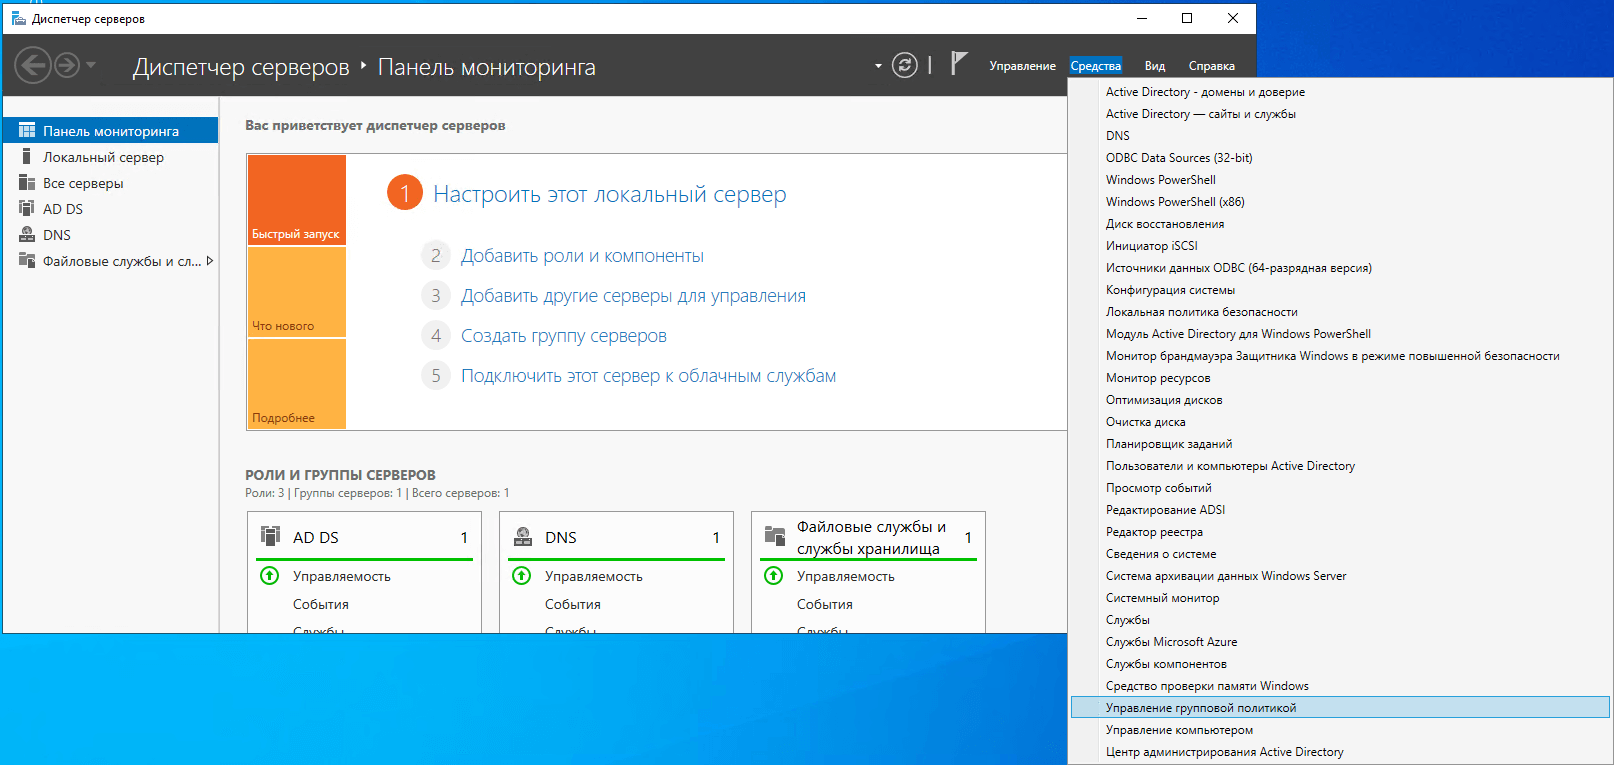Click События in DNS tile
This screenshot has height=765, width=1614.
click(573, 605)
